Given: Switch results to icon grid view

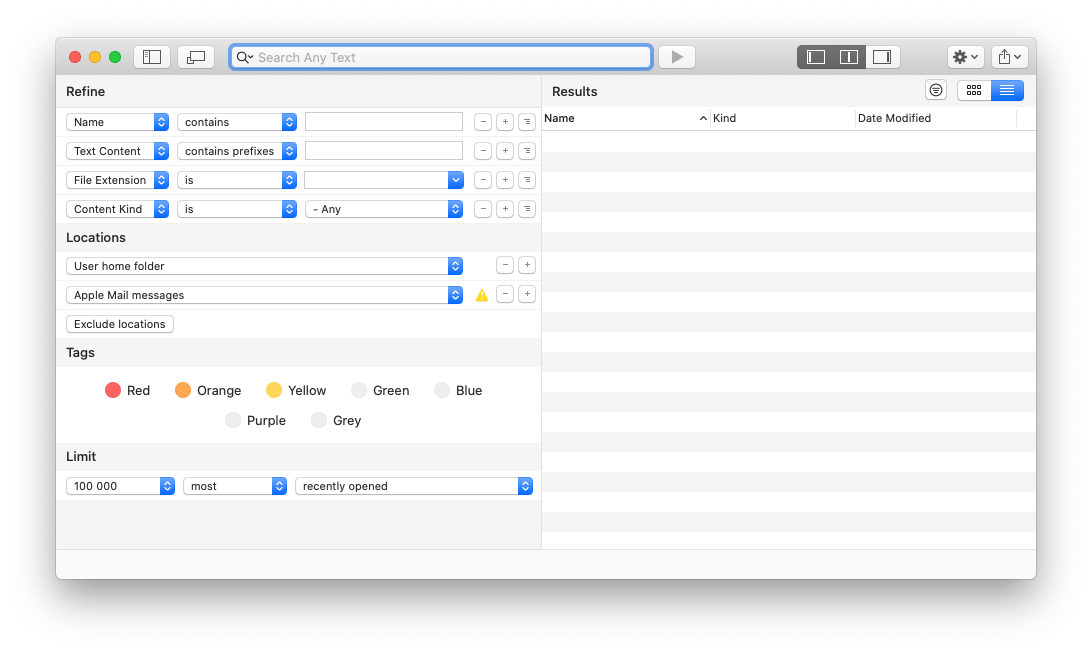Looking at the screenshot, I should click(974, 90).
